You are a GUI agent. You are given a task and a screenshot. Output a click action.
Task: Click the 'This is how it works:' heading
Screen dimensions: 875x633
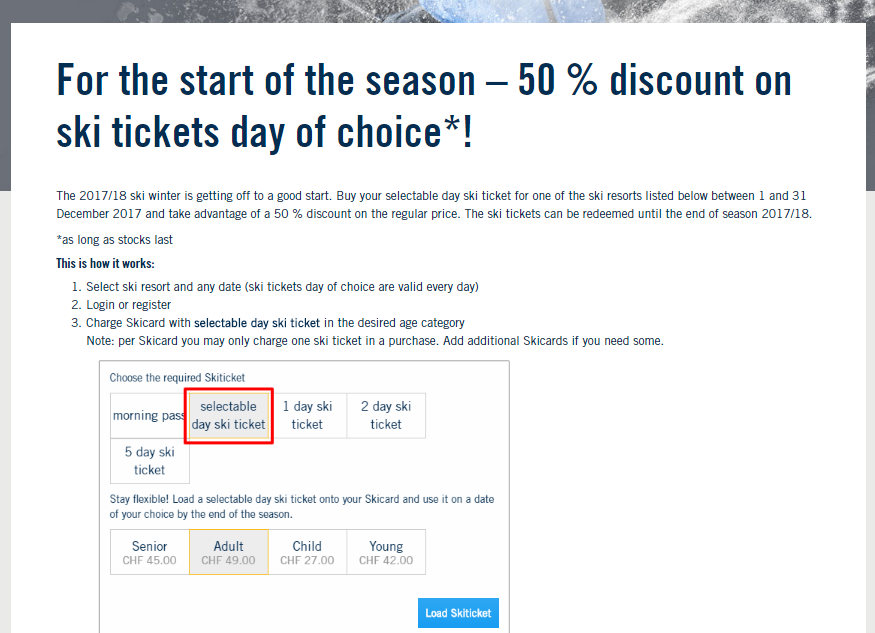(105, 263)
